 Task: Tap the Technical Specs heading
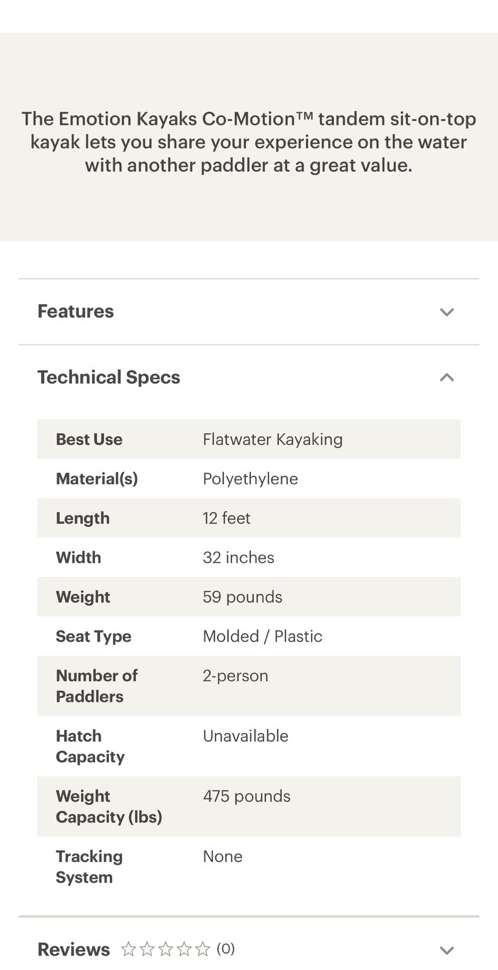[x=109, y=377]
